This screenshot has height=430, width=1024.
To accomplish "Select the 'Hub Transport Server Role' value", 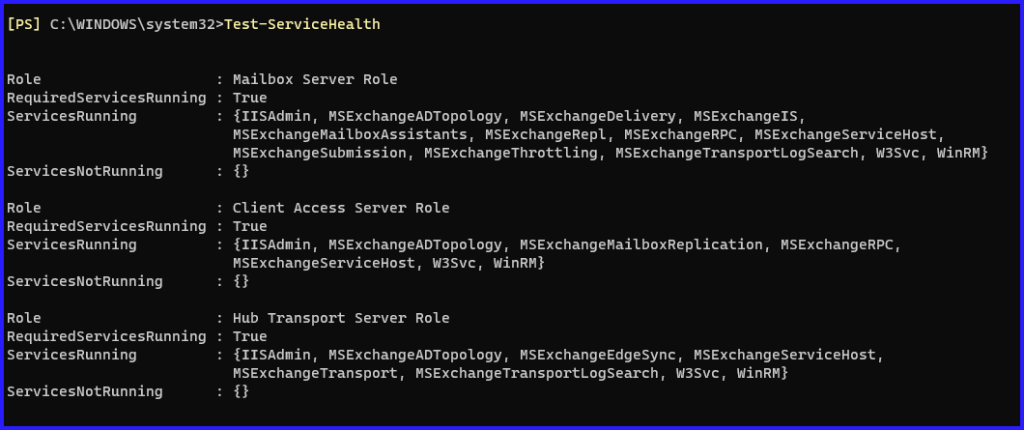I will [341, 318].
